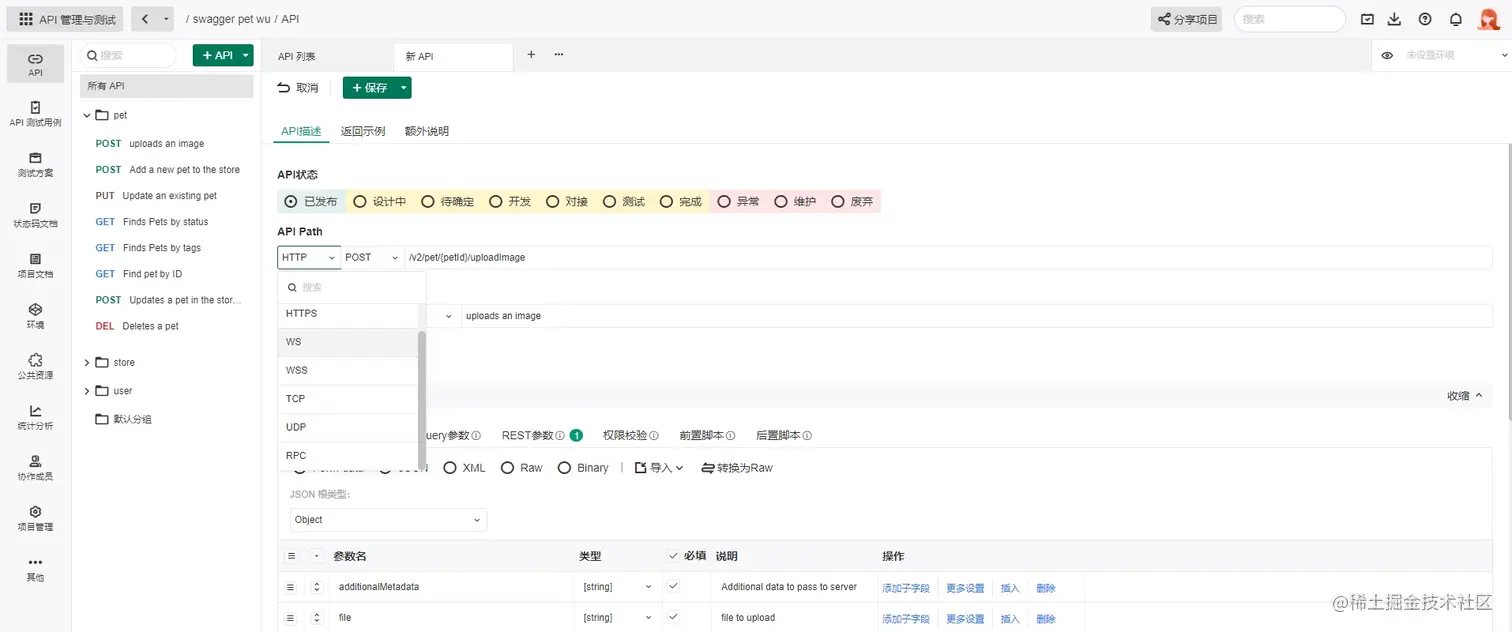The width and height of the screenshot is (1512, 632).
Task: Click the 分享项目 share button
Action: [1186, 19]
